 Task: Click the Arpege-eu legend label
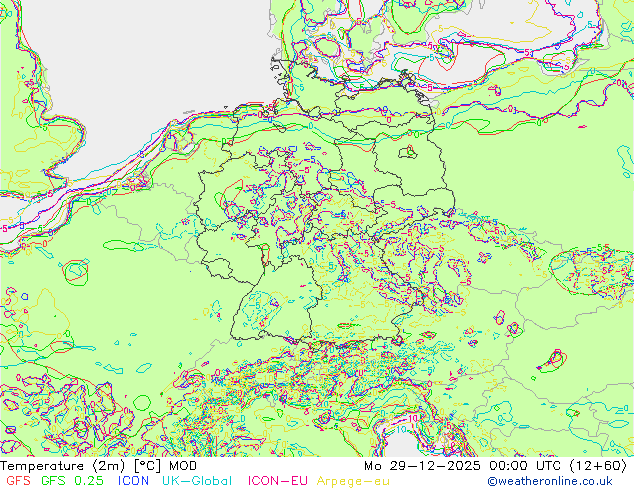353,481
